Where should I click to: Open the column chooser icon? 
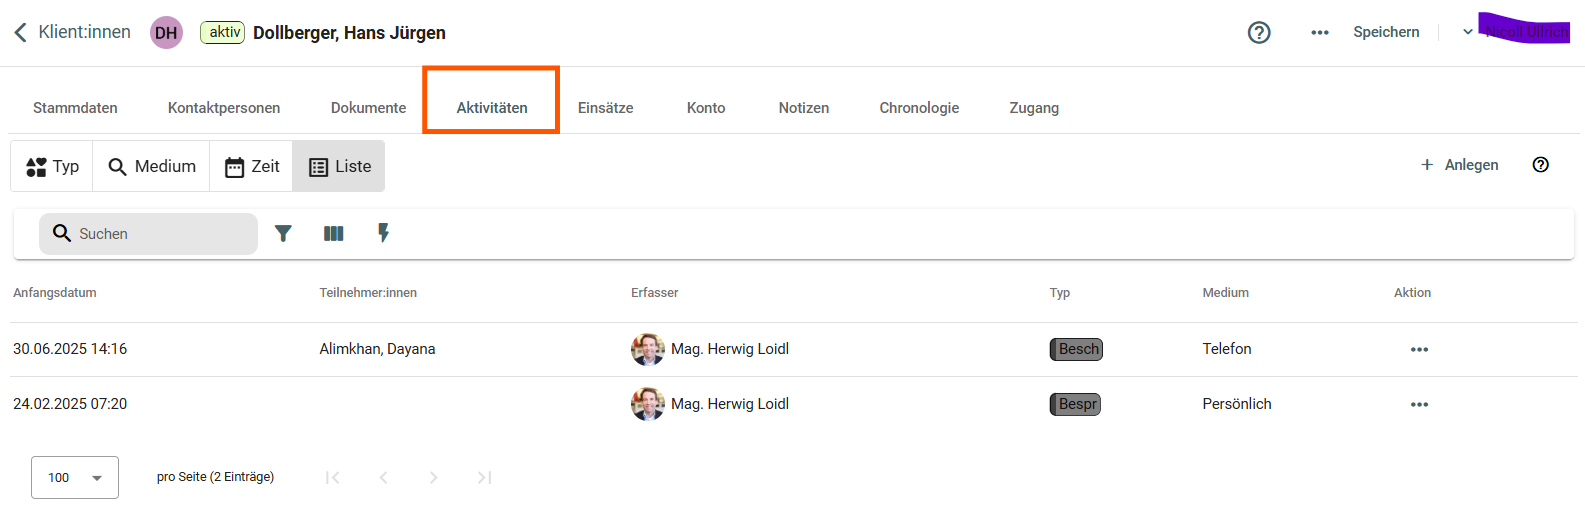coord(334,233)
